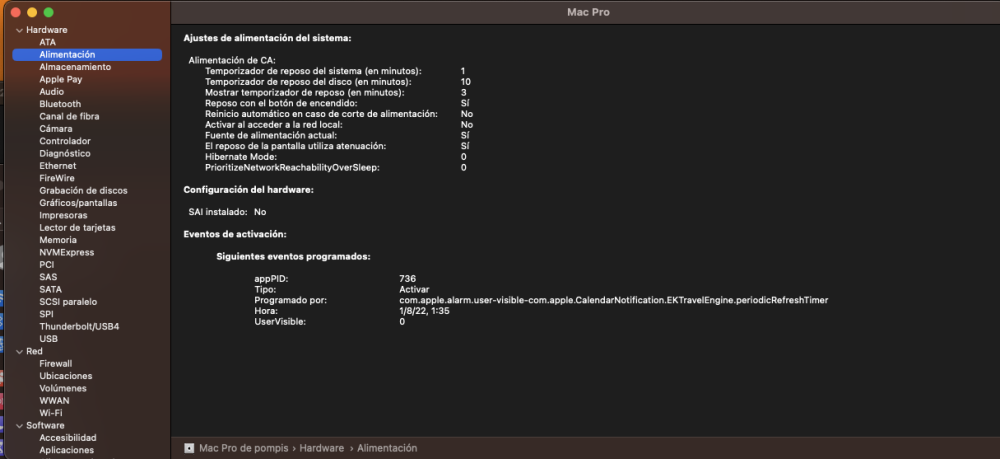Minimize window with yellow button

[32, 12]
